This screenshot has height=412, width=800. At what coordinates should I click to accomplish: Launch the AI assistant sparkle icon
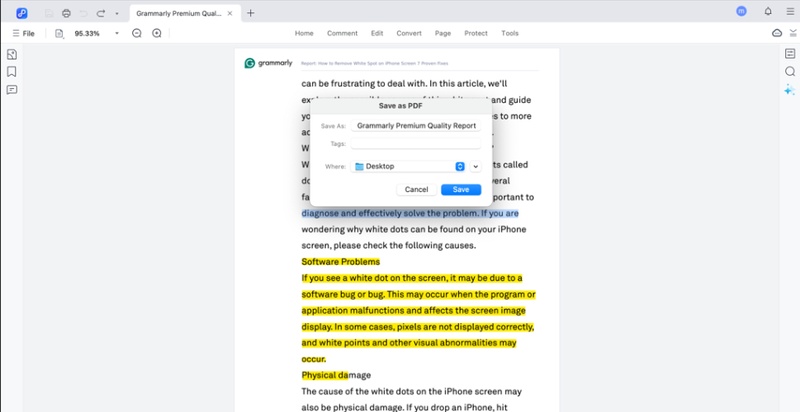(789, 90)
